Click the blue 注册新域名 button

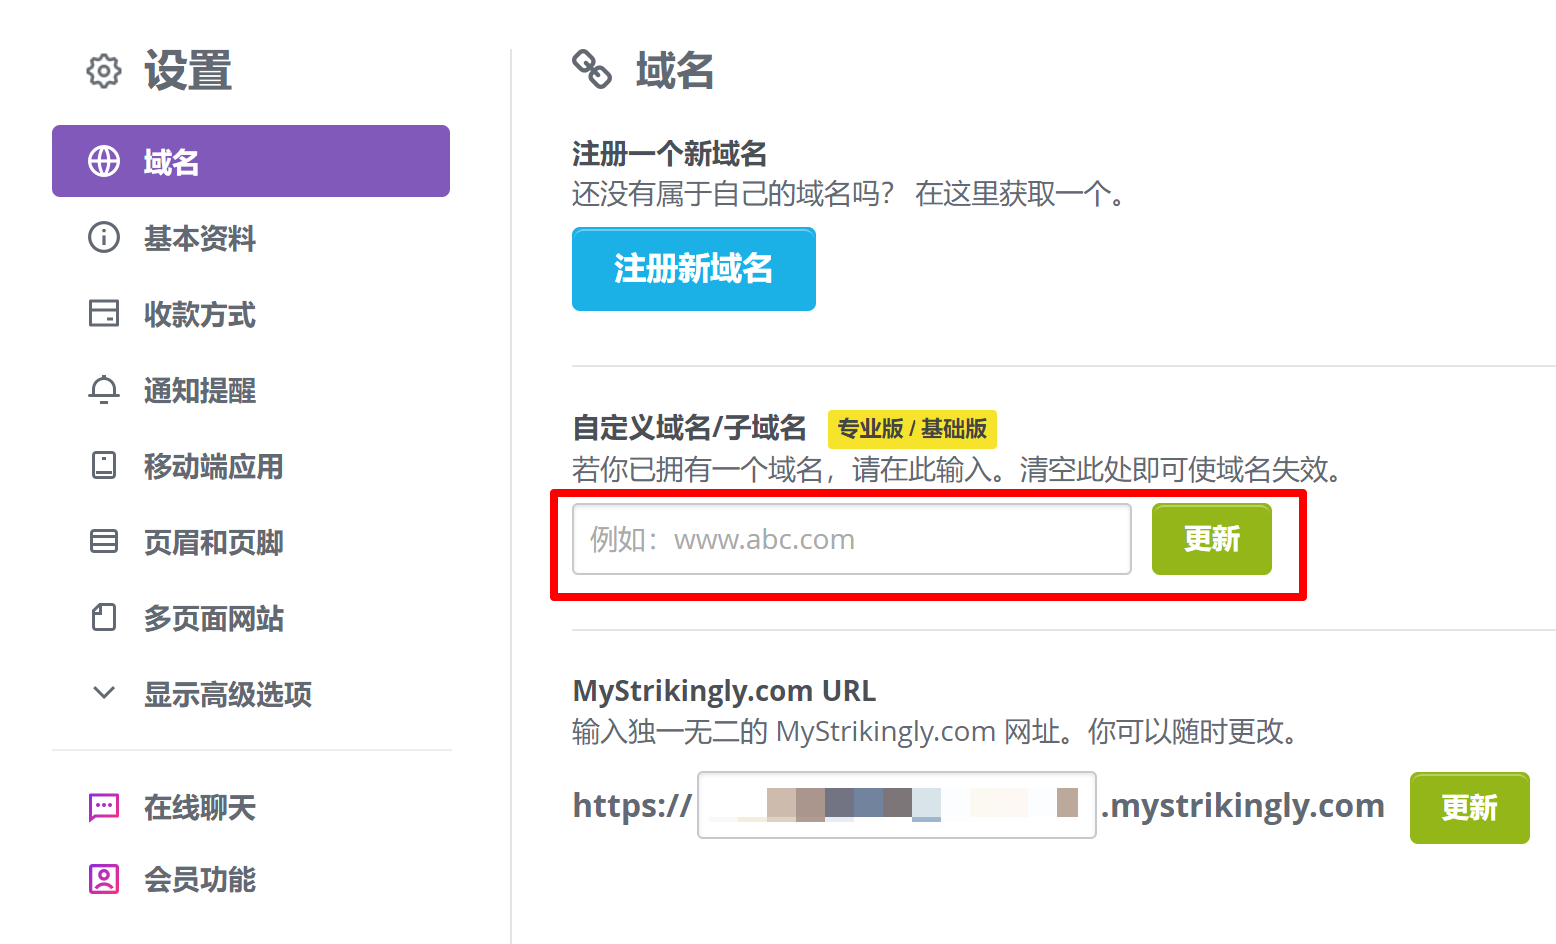coord(694,269)
